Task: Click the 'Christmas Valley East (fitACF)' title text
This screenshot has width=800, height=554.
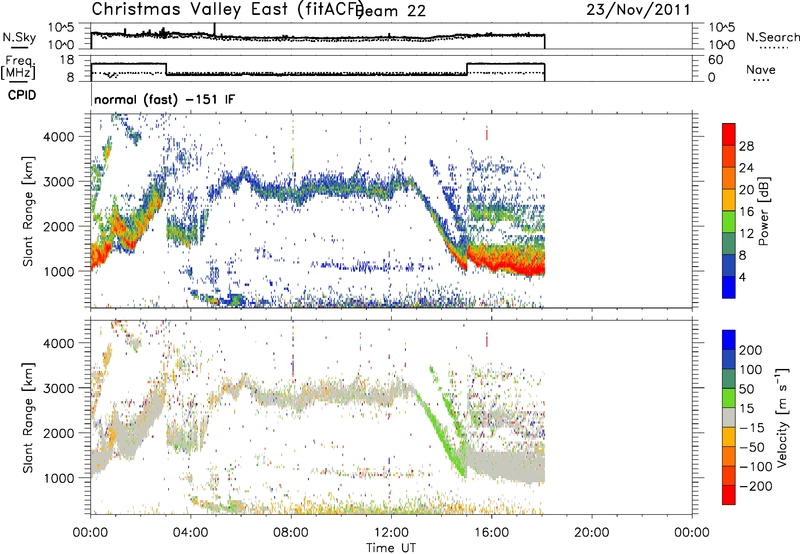Action: pyautogui.click(x=228, y=9)
